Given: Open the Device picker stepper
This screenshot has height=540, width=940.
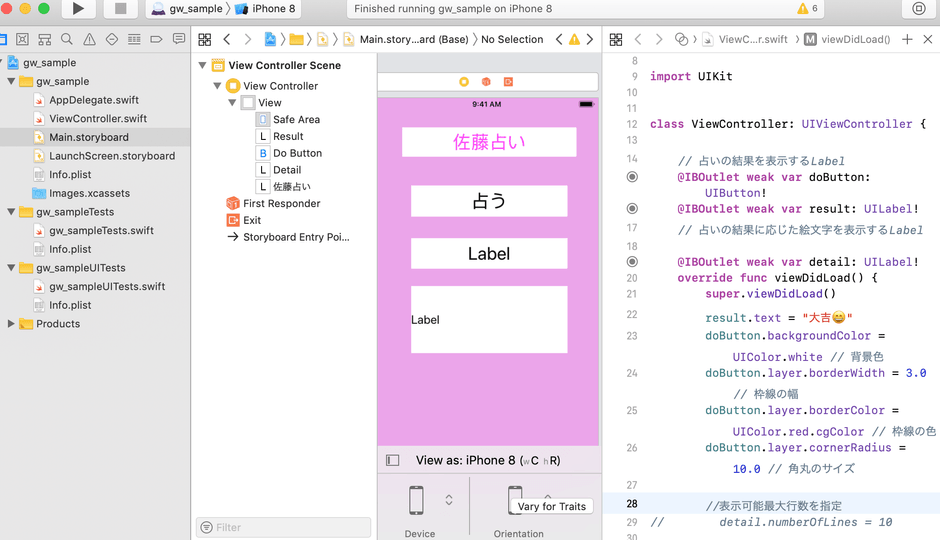Looking at the screenshot, I should 449,500.
